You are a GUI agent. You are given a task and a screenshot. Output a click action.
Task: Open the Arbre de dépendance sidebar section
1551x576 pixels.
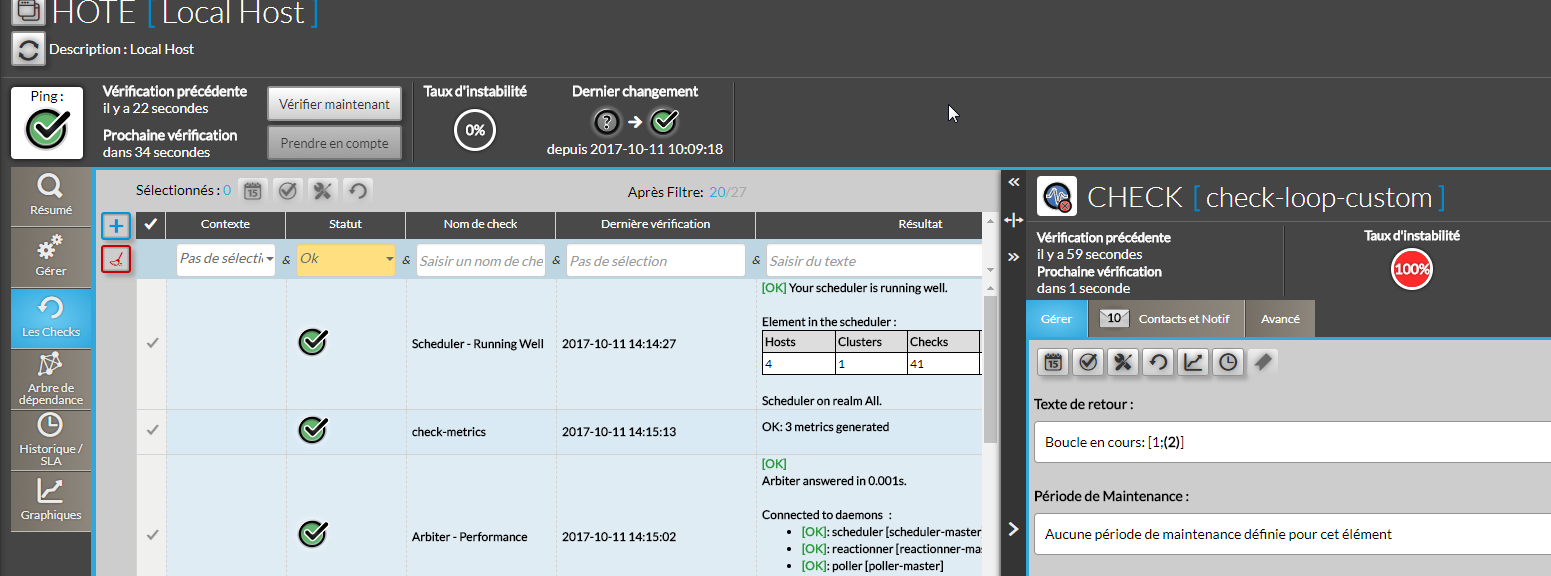50,379
